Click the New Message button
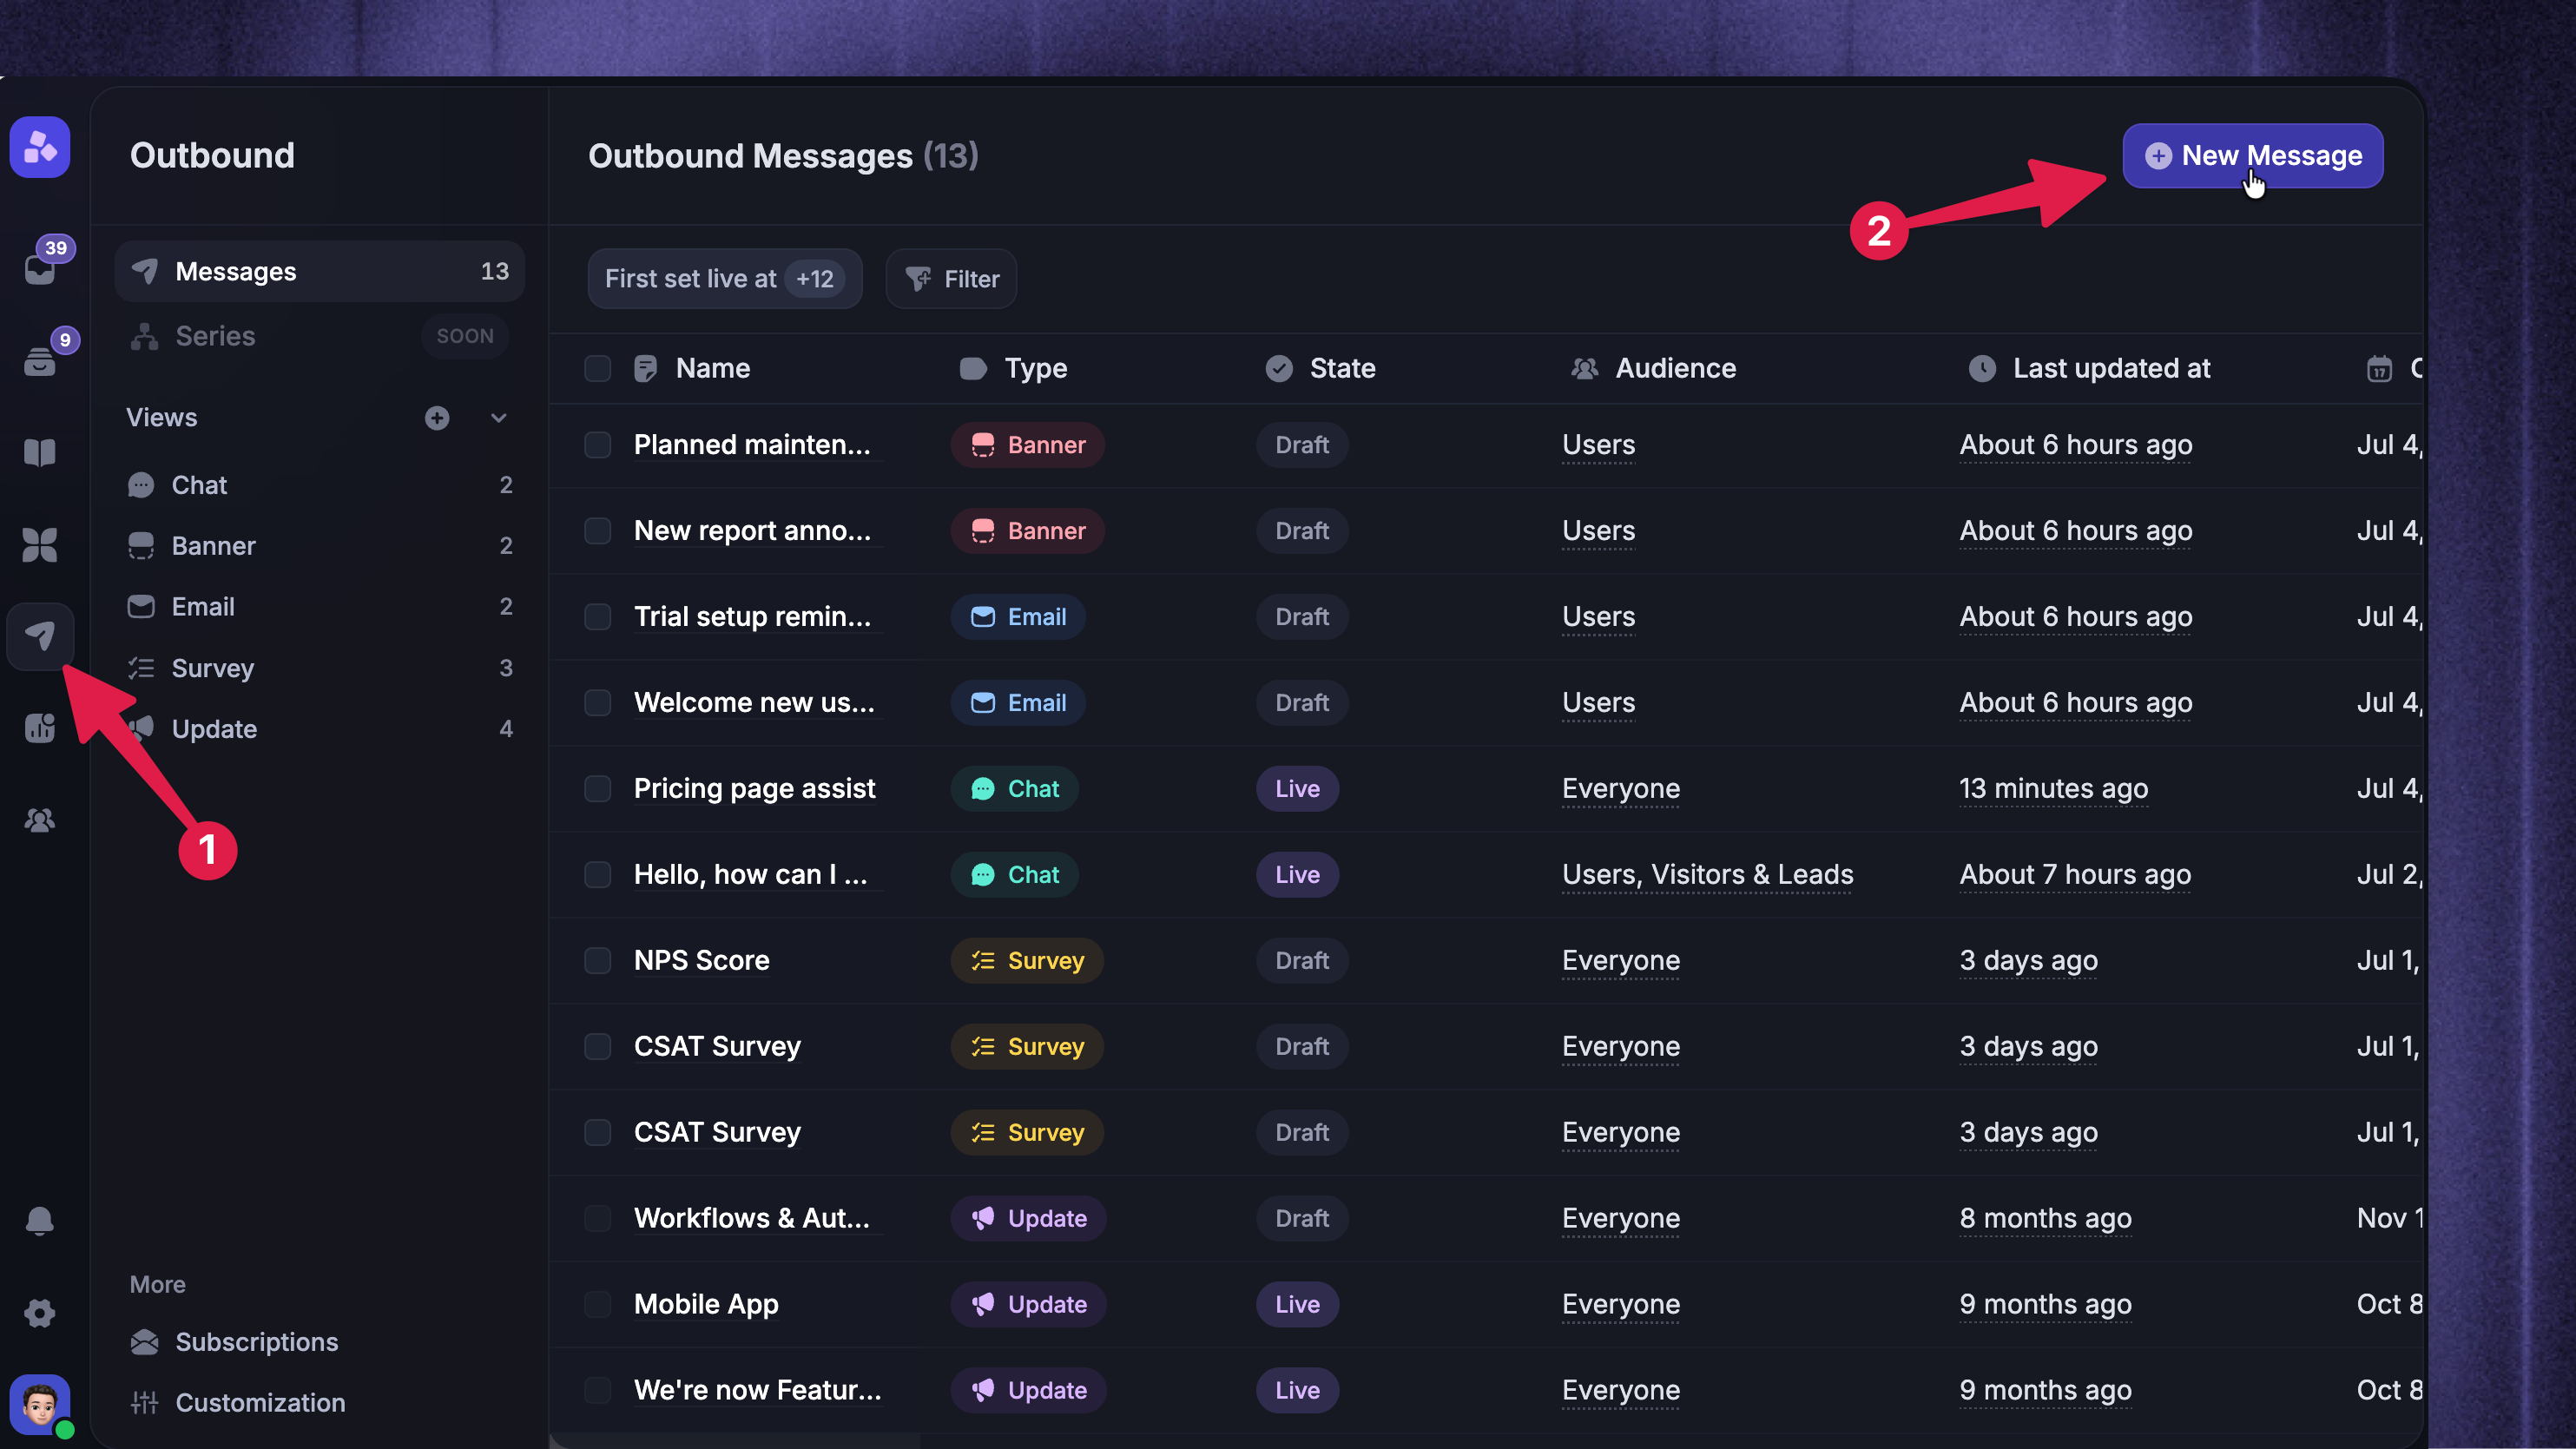Image resolution: width=2576 pixels, height=1449 pixels. tap(2253, 156)
